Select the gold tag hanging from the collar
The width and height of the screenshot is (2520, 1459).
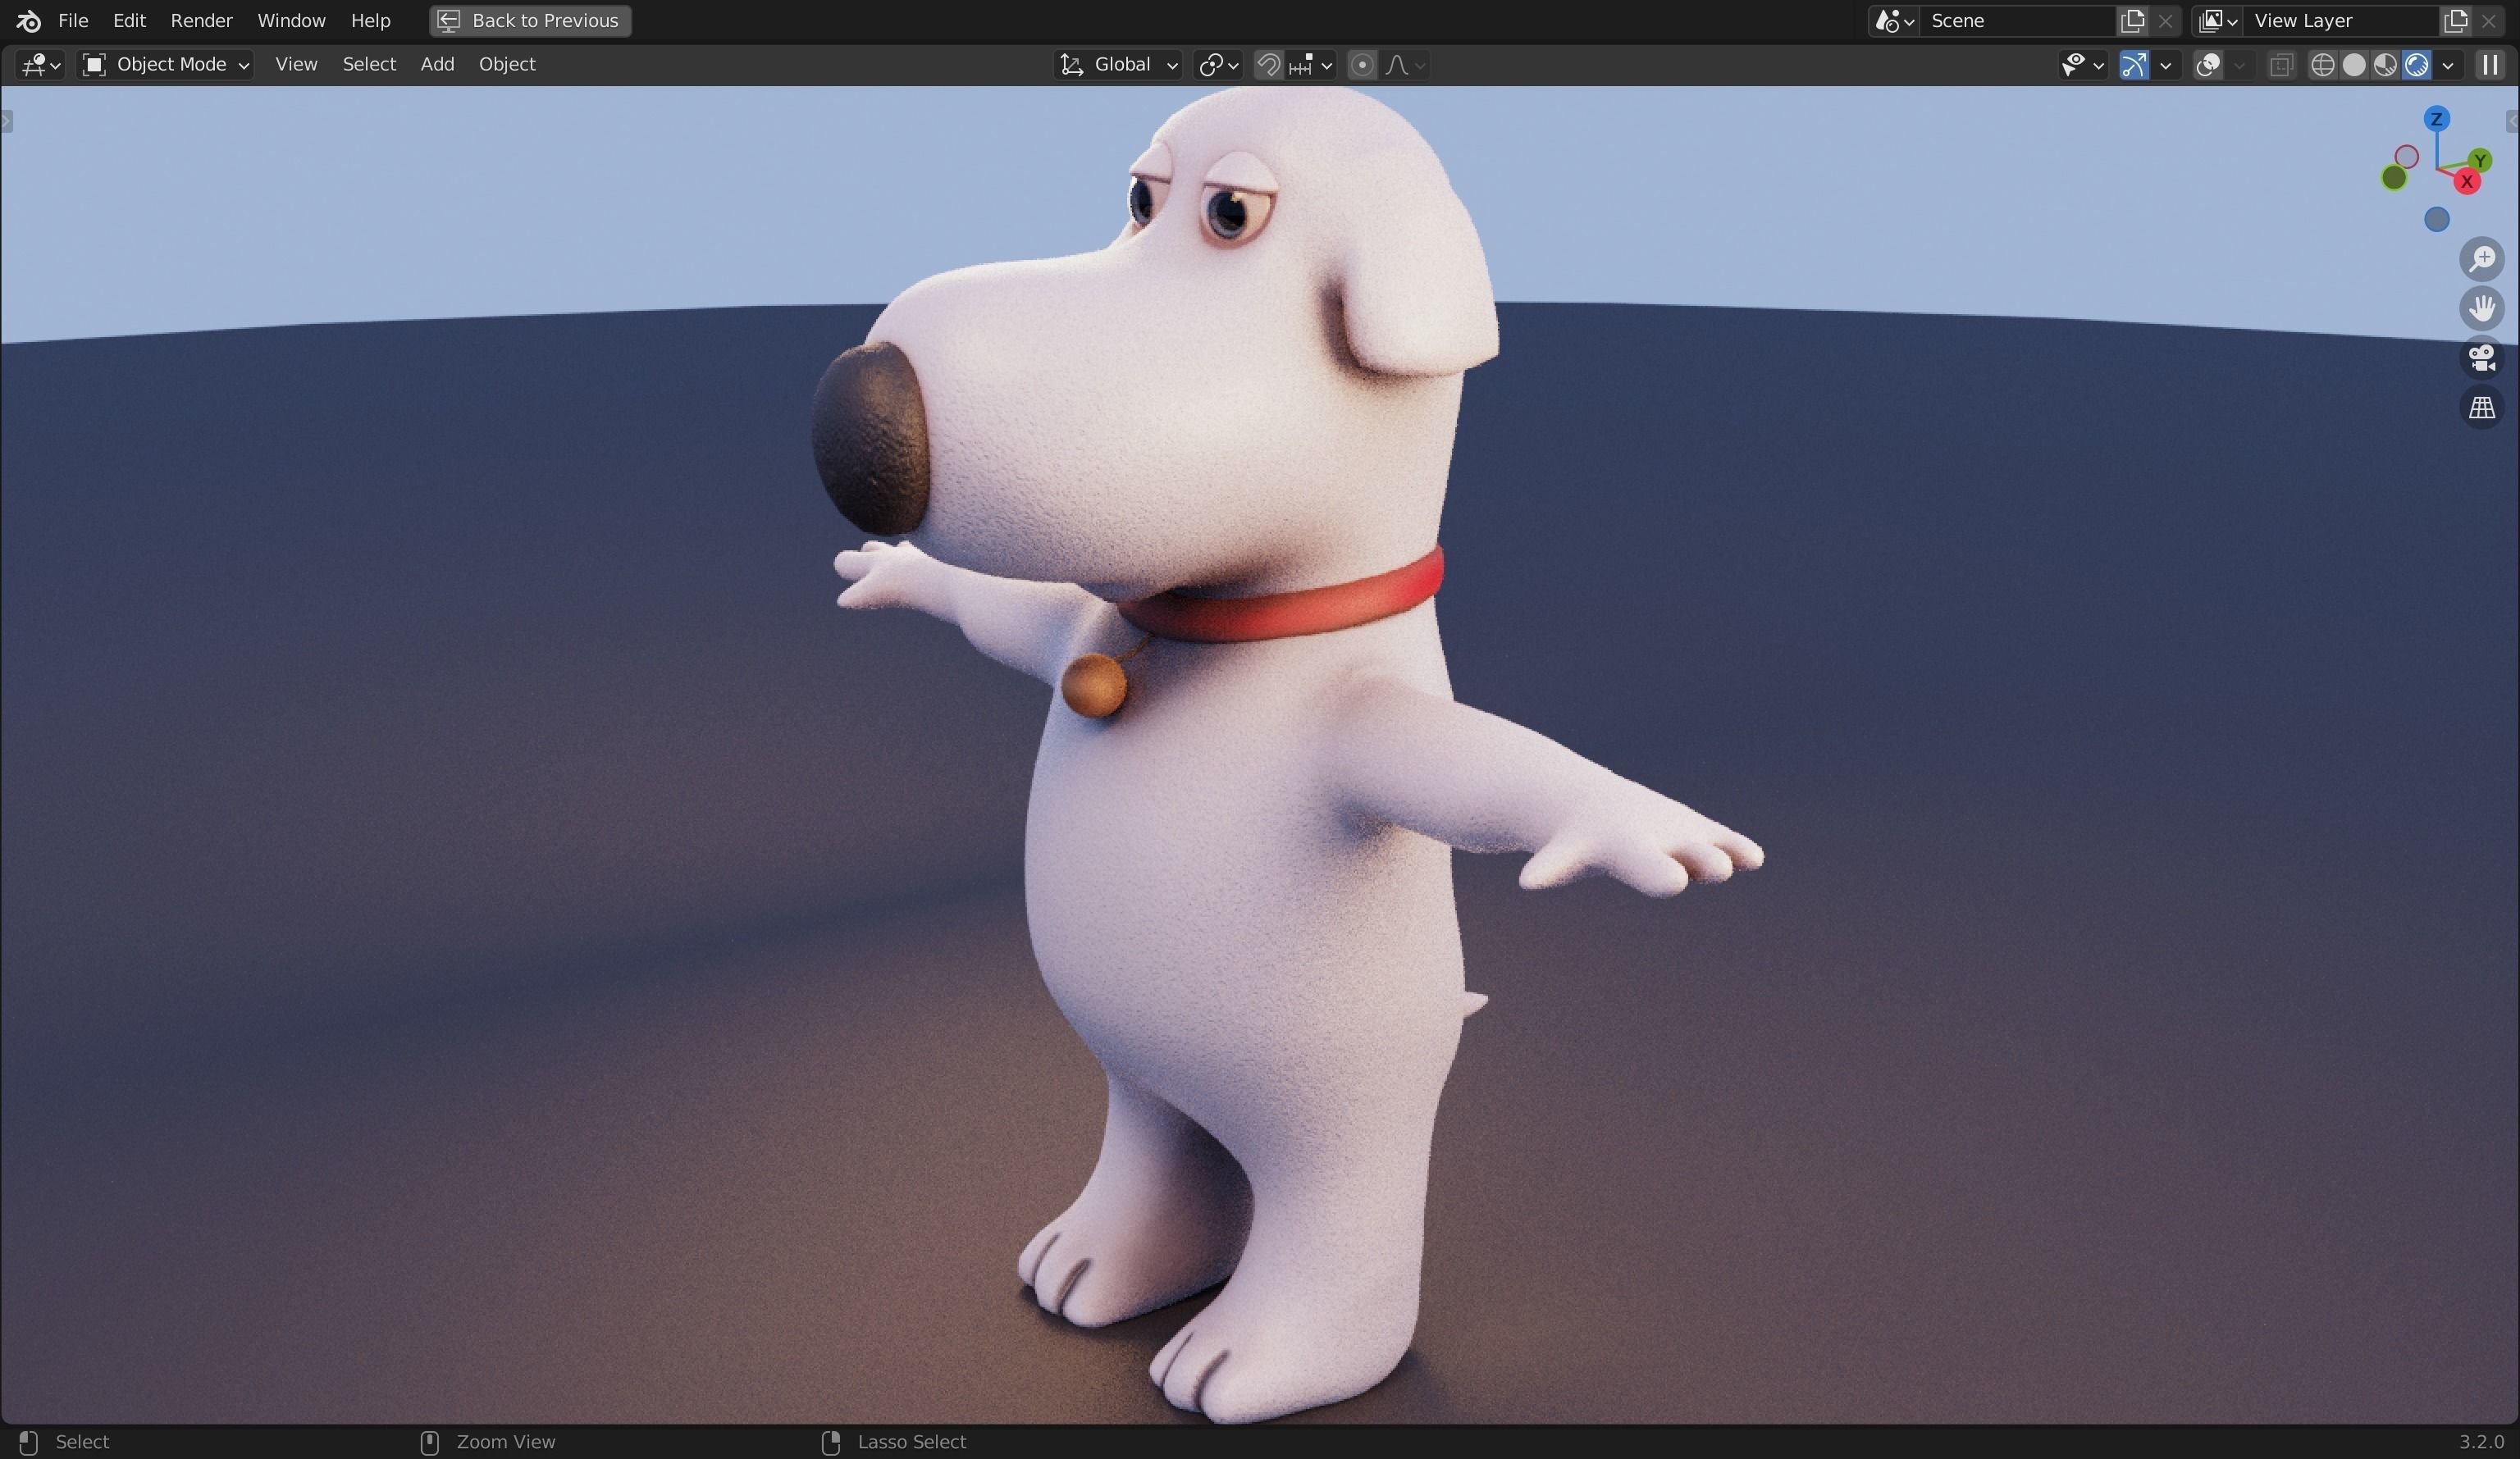point(1093,685)
